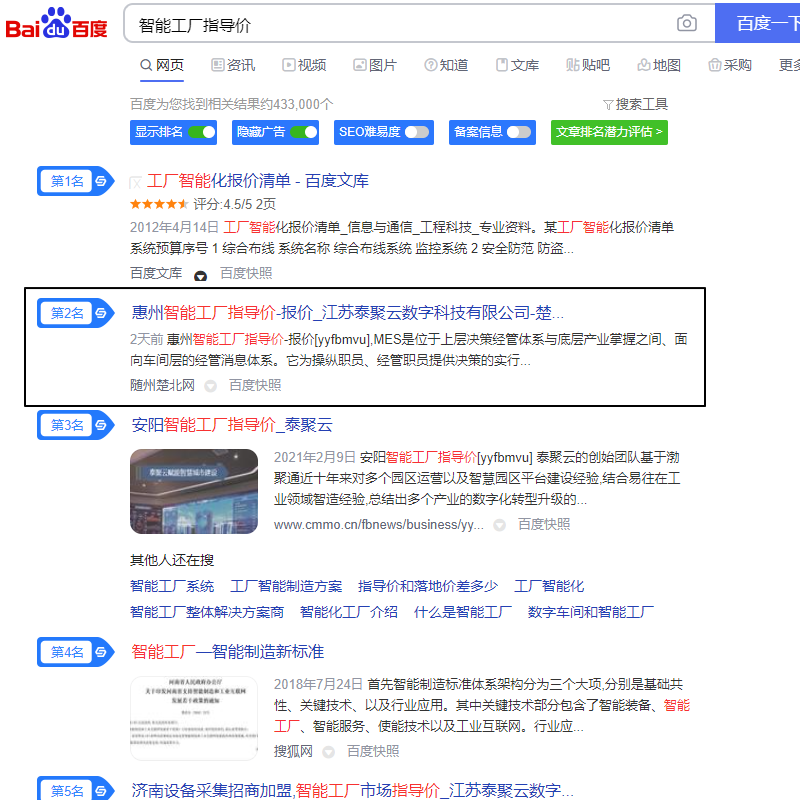Screen dimensions: 800x800
Task: Open 济南设备采集招商加盟 result title
Action: click(352, 790)
